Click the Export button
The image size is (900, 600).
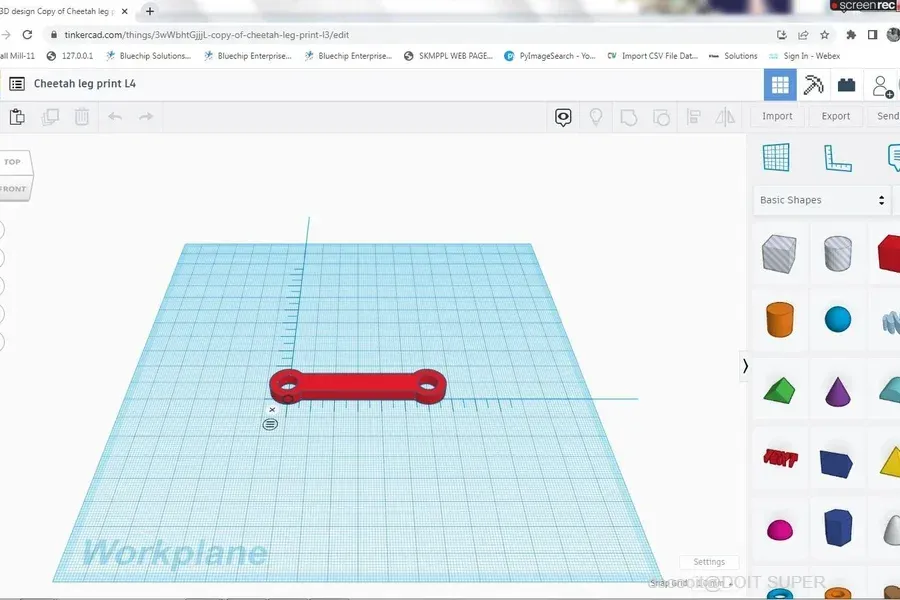[836, 116]
